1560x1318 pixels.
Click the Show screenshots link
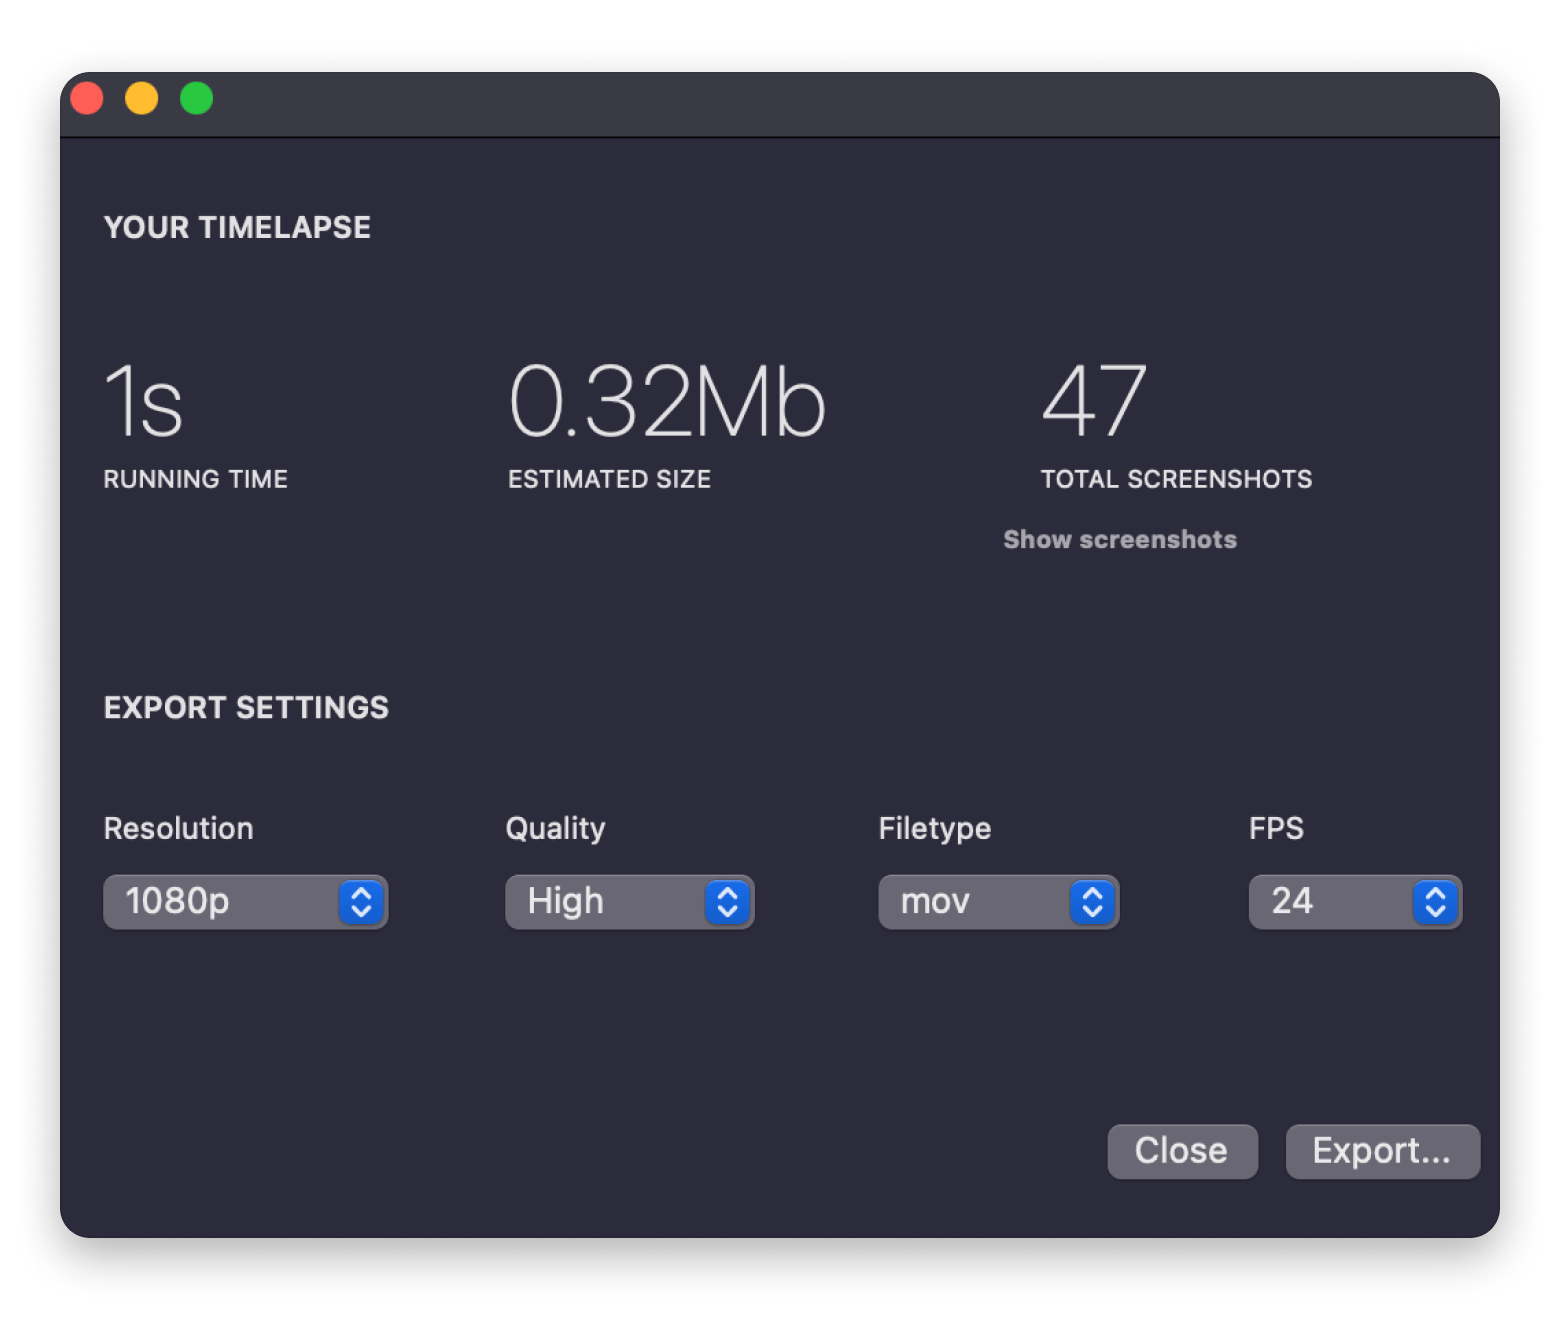coord(1120,540)
